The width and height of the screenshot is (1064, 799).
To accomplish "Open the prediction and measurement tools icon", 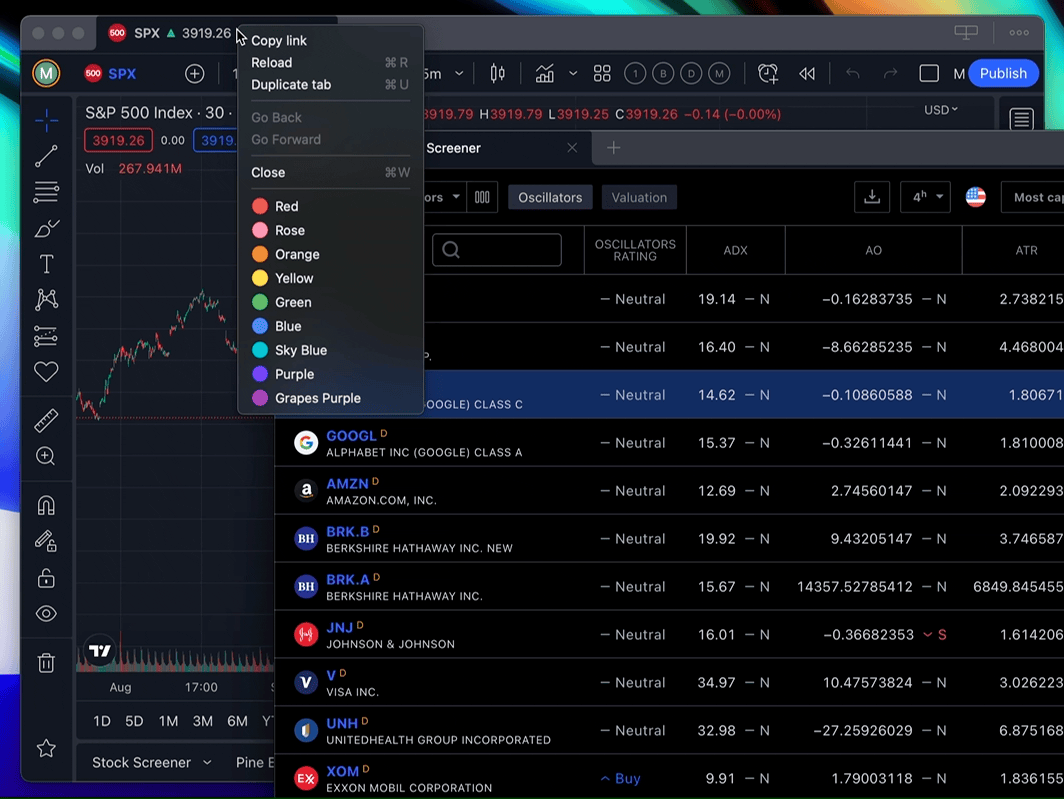I will (46, 336).
